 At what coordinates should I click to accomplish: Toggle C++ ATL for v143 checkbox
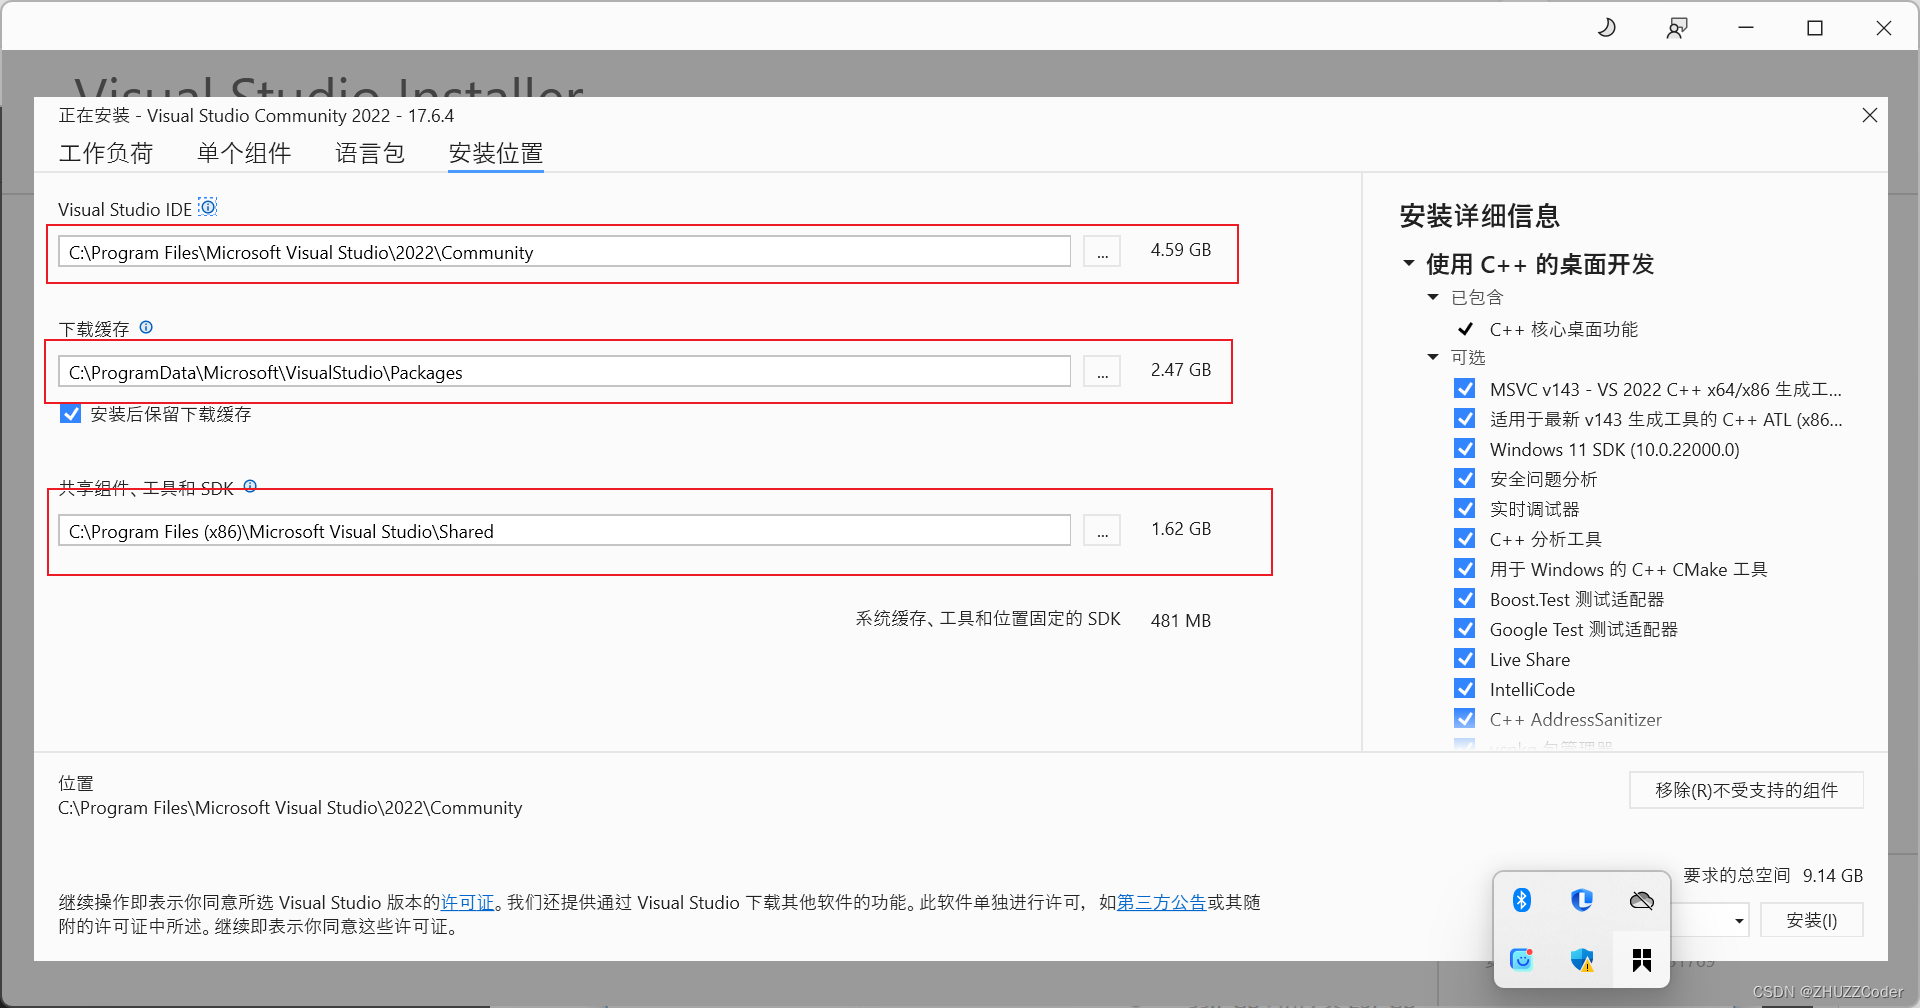coord(1465,418)
